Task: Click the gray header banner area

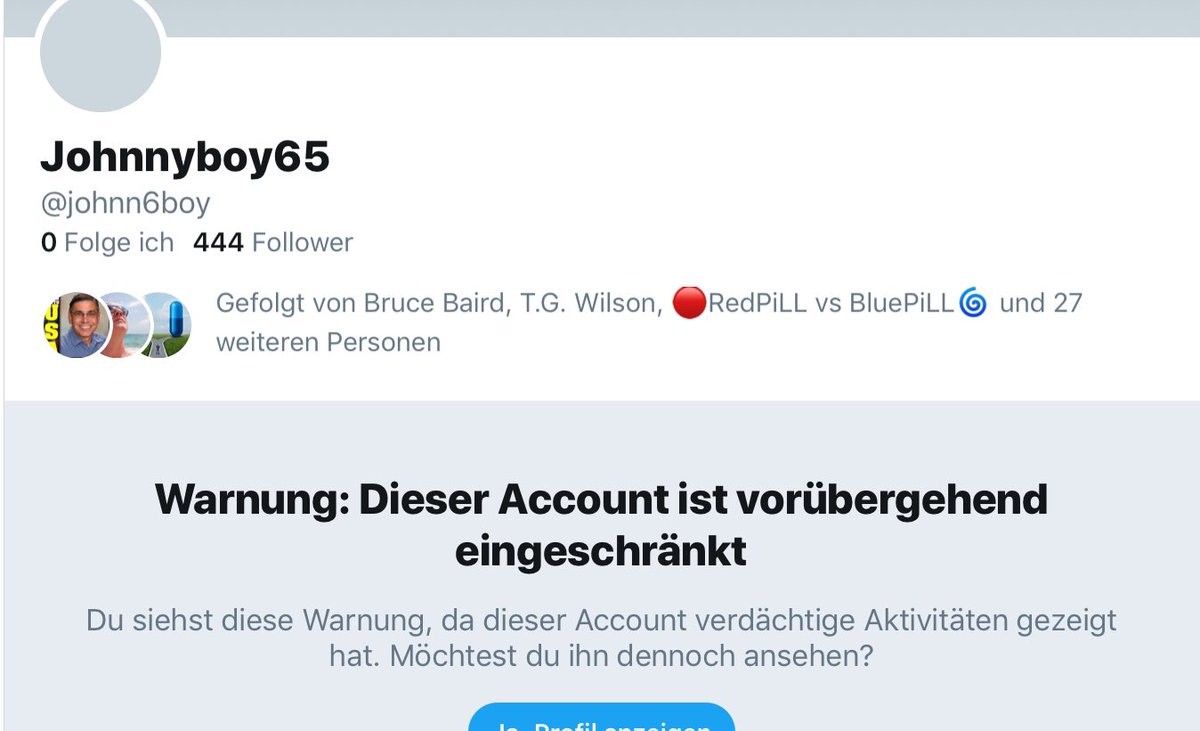Action: coord(680,18)
